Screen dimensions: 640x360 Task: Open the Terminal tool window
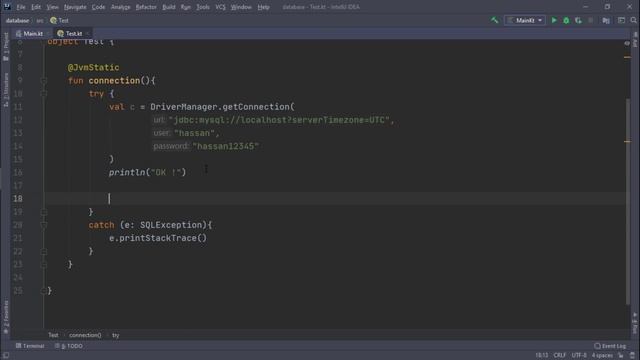30,346
